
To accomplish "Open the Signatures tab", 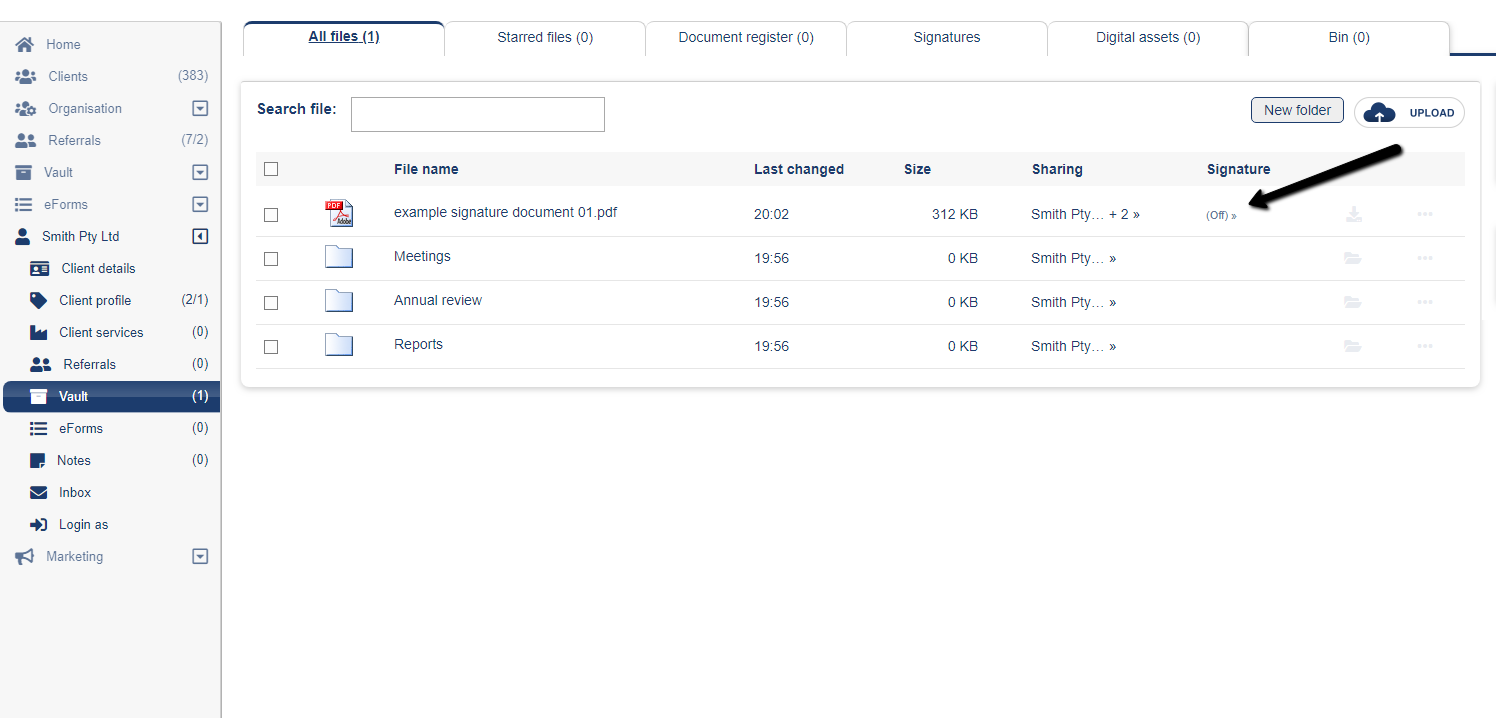I will 946,37.
